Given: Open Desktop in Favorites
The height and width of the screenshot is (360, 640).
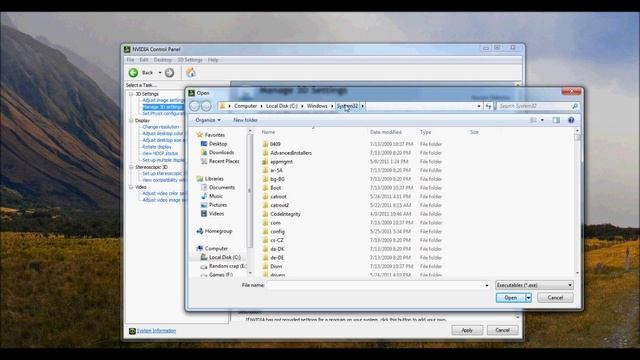Looking at the screenshot, I should pyautogui.click(x=218, y=144).
